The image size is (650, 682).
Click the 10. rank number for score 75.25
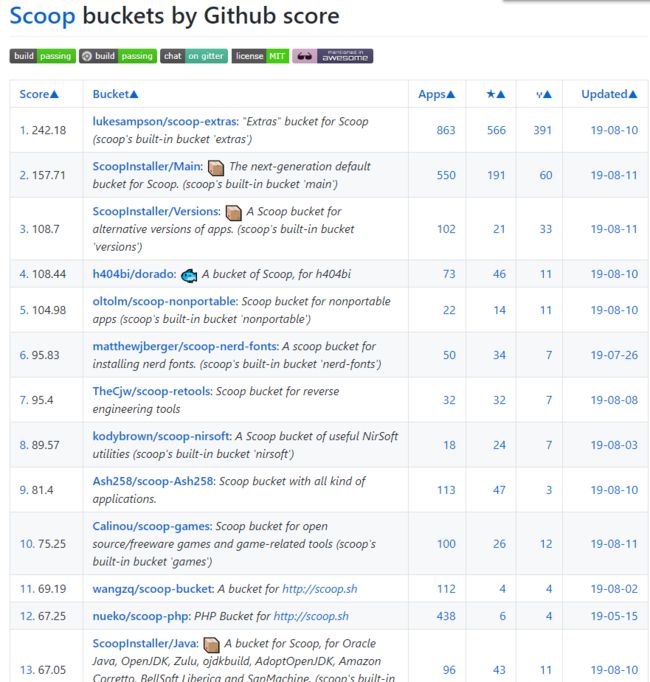[27, 544]
